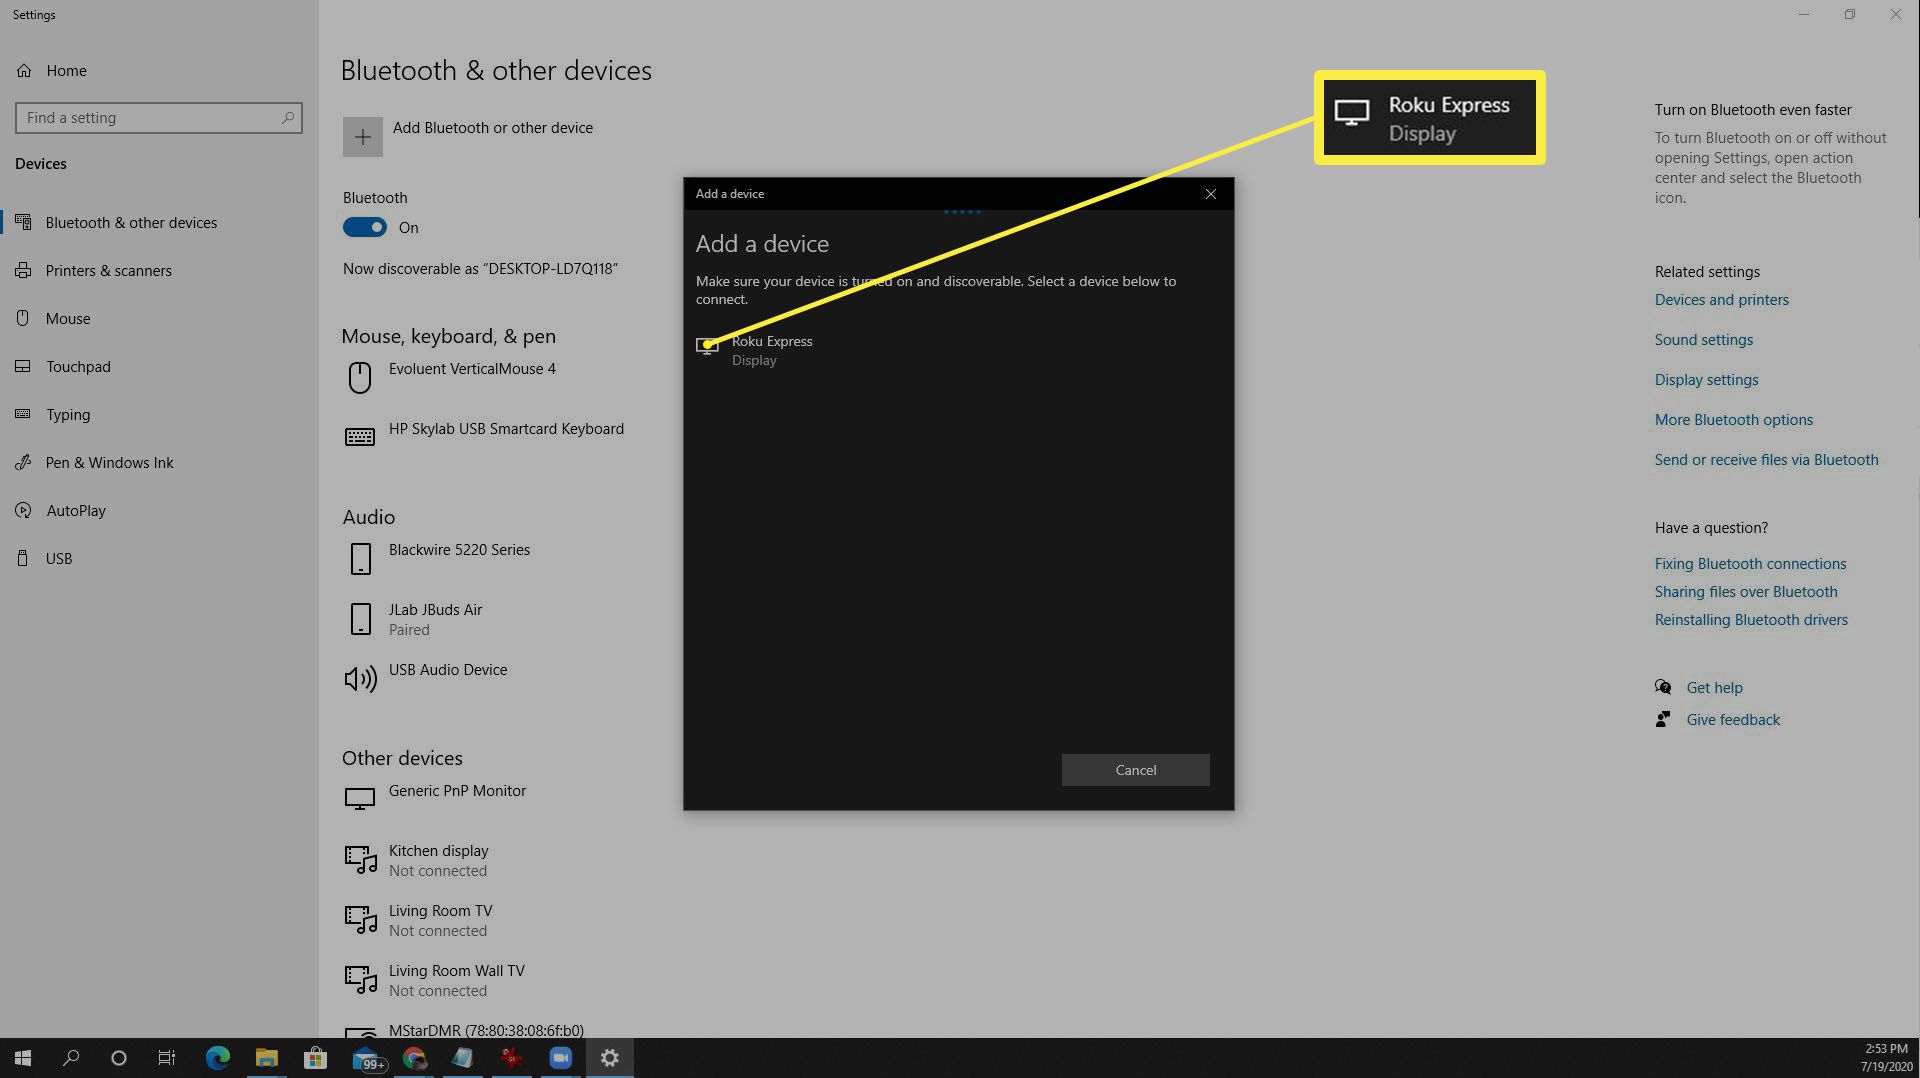
Task: Select the JLab JBuds Air device
Action: (435, 619)
